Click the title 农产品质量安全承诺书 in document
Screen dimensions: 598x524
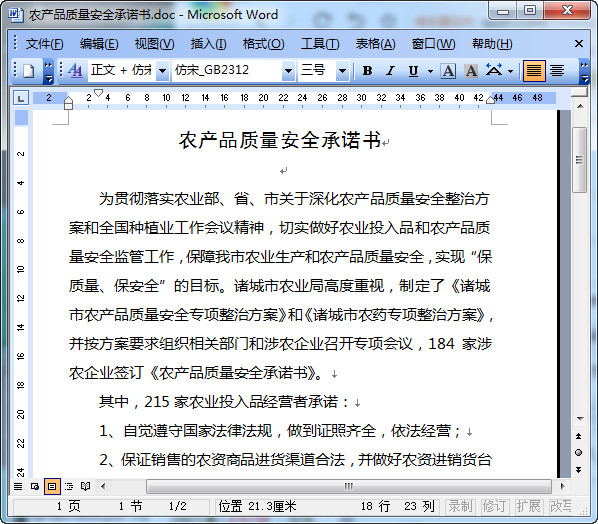pyautogui.click(x=280, y=140)
